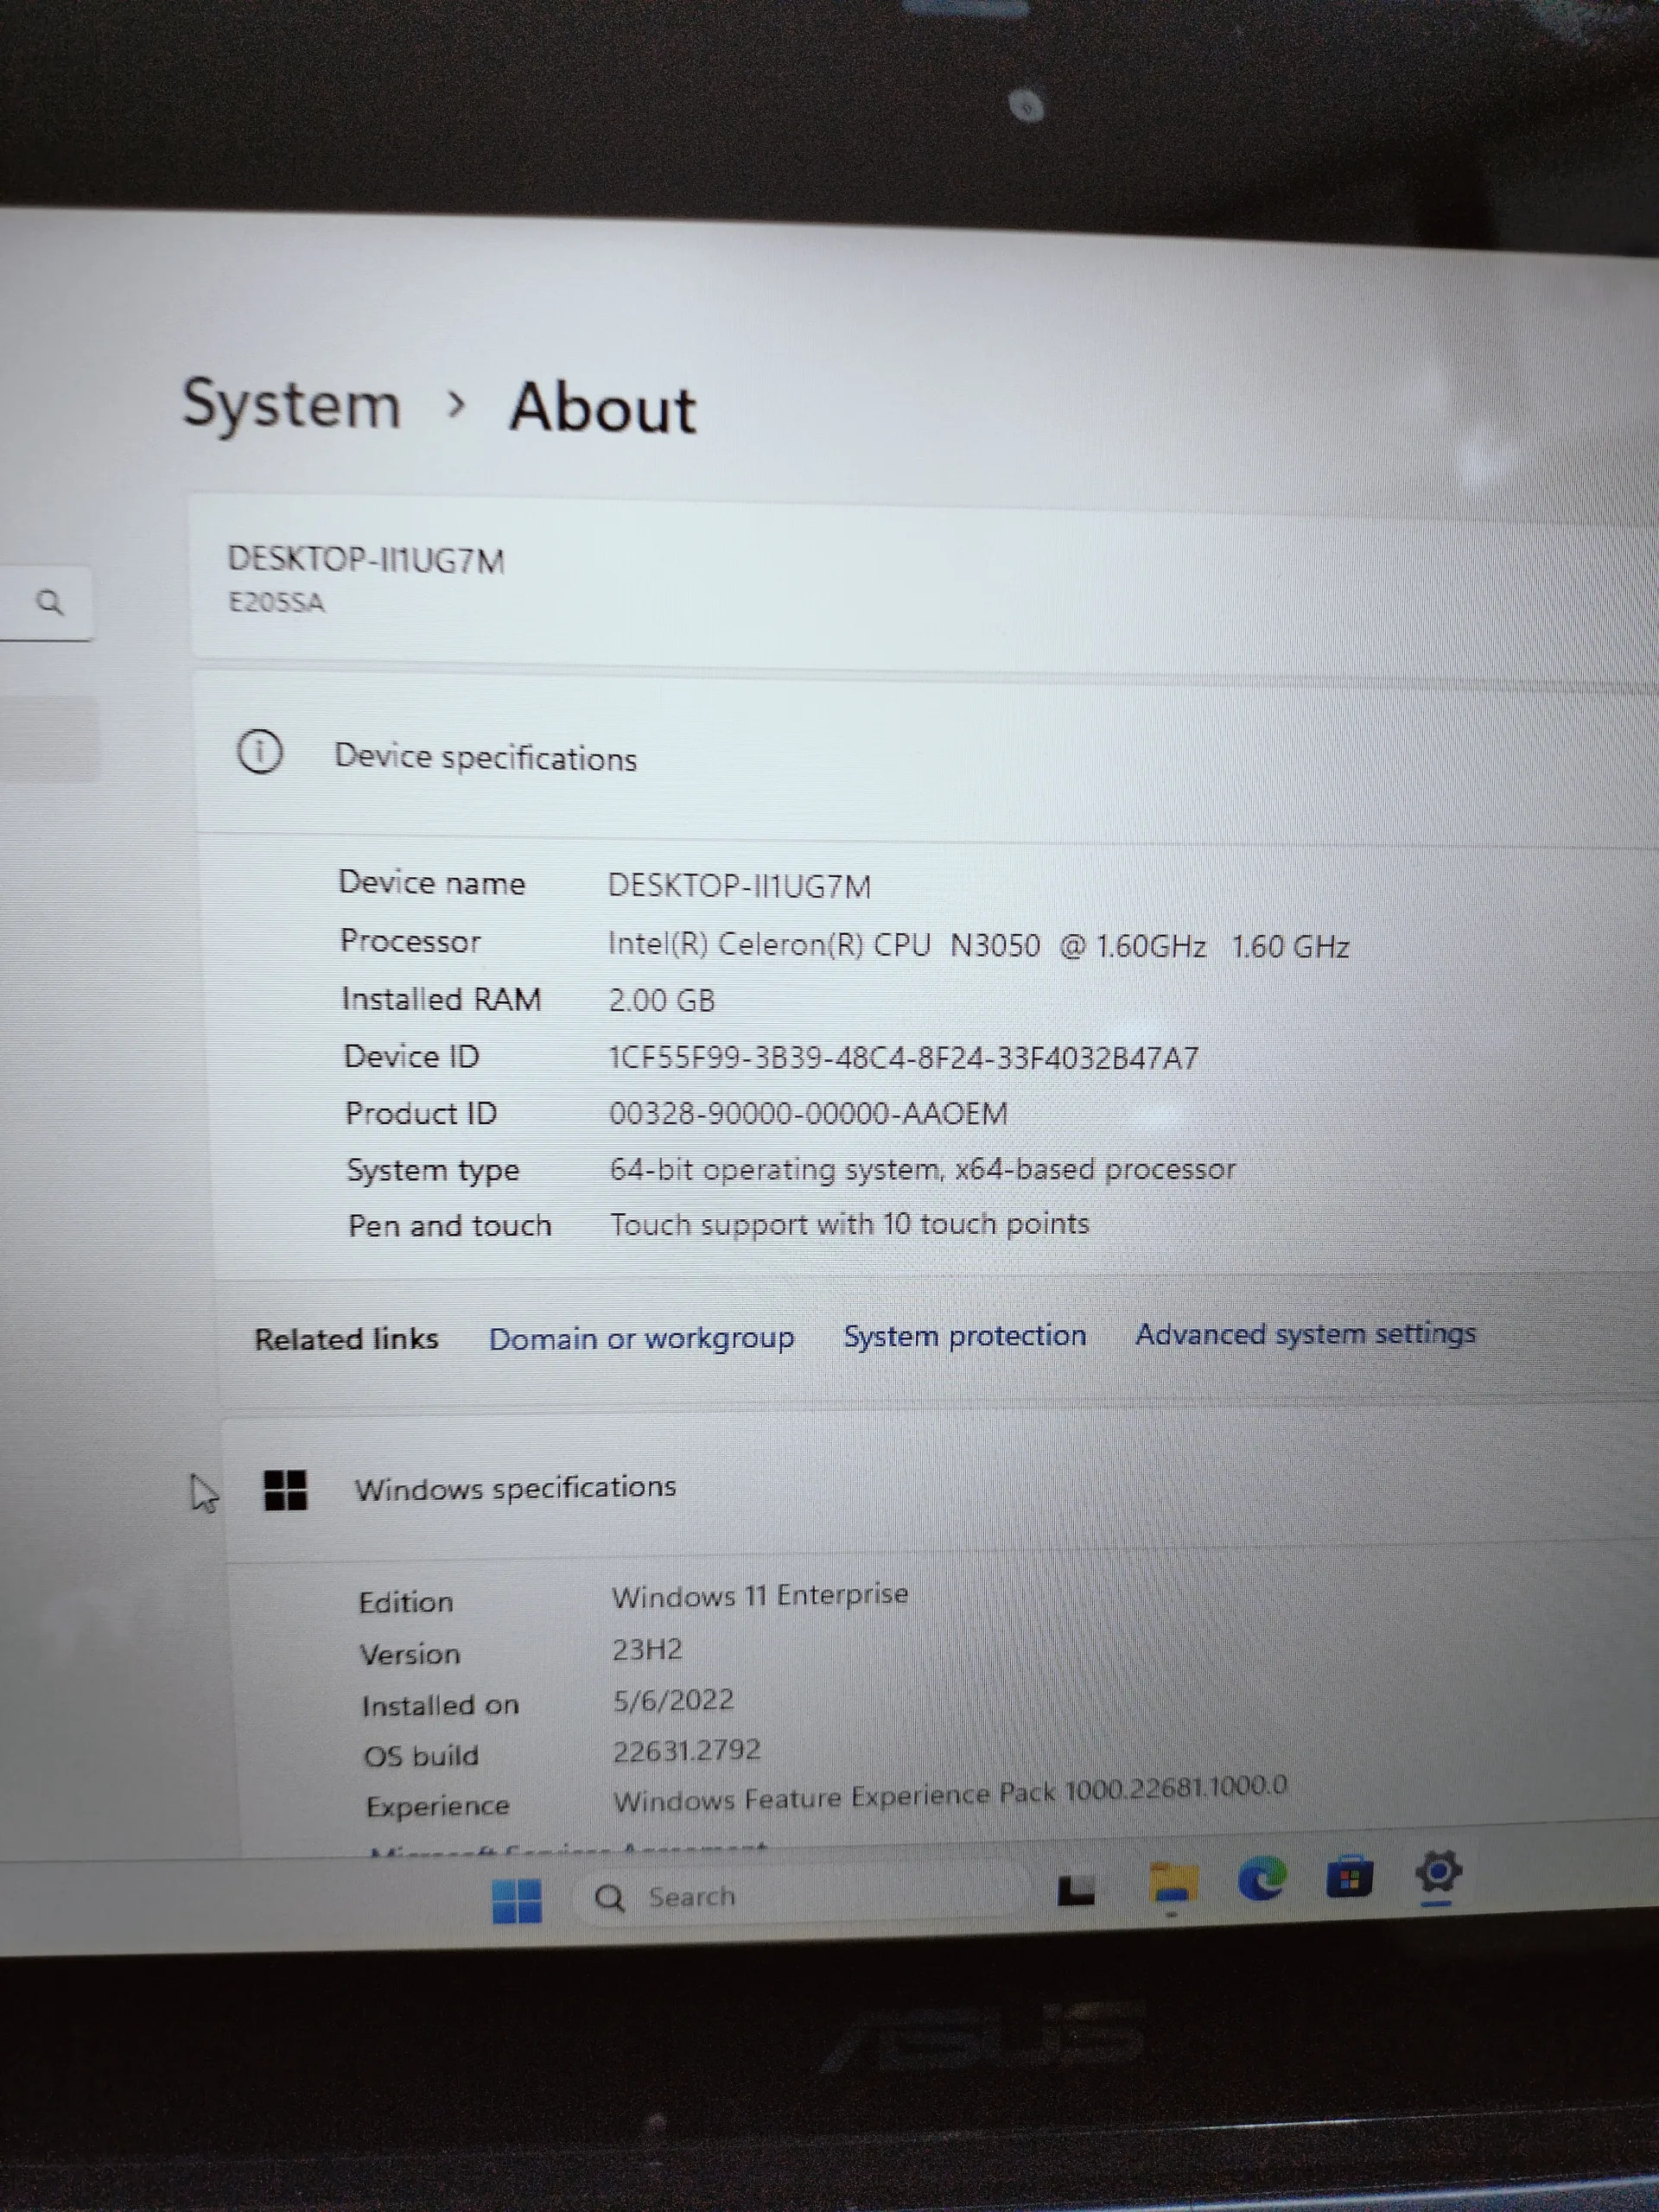
Task: Click the System breadcrumb to go back
Action: tap(289, 406)
